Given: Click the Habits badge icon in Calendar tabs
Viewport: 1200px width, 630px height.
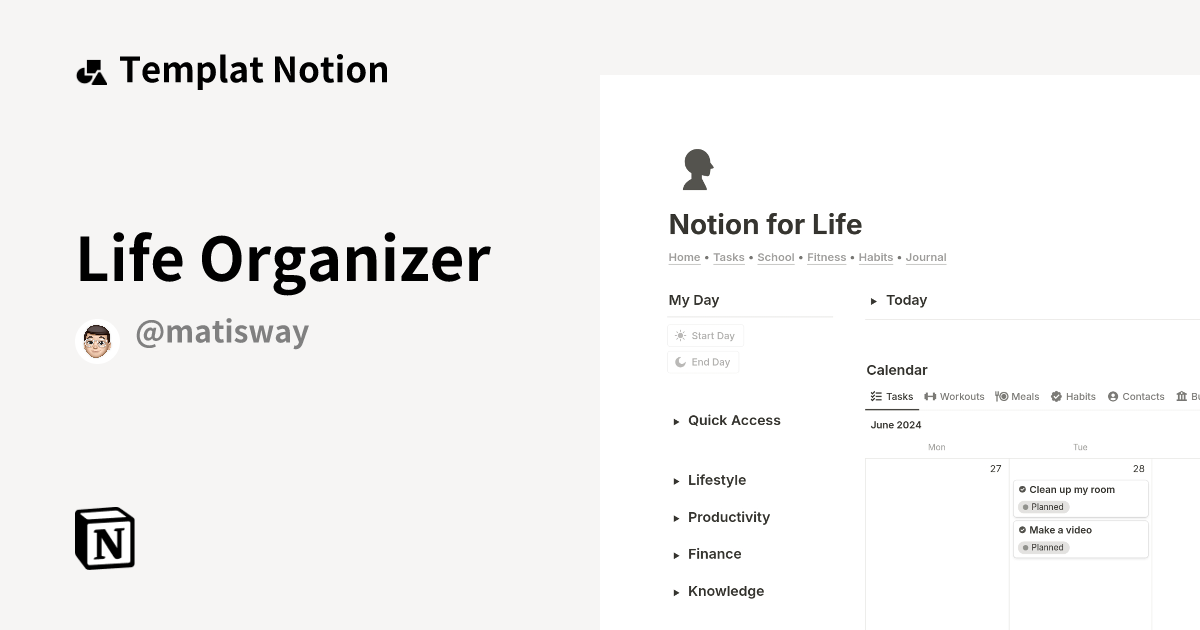Looking at the screenshot, I should (x=1057, y=396).
